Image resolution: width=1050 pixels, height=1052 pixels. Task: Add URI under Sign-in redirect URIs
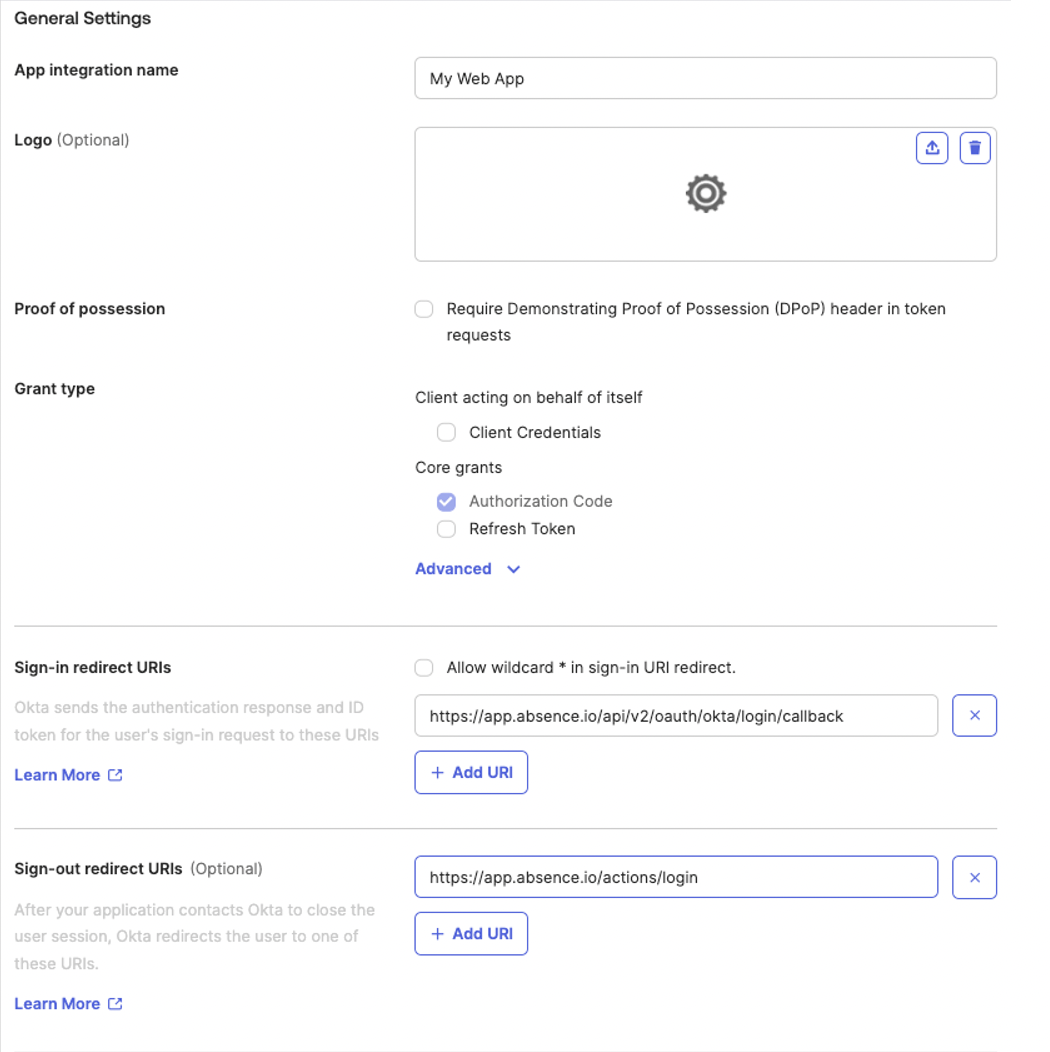[471, 772]
